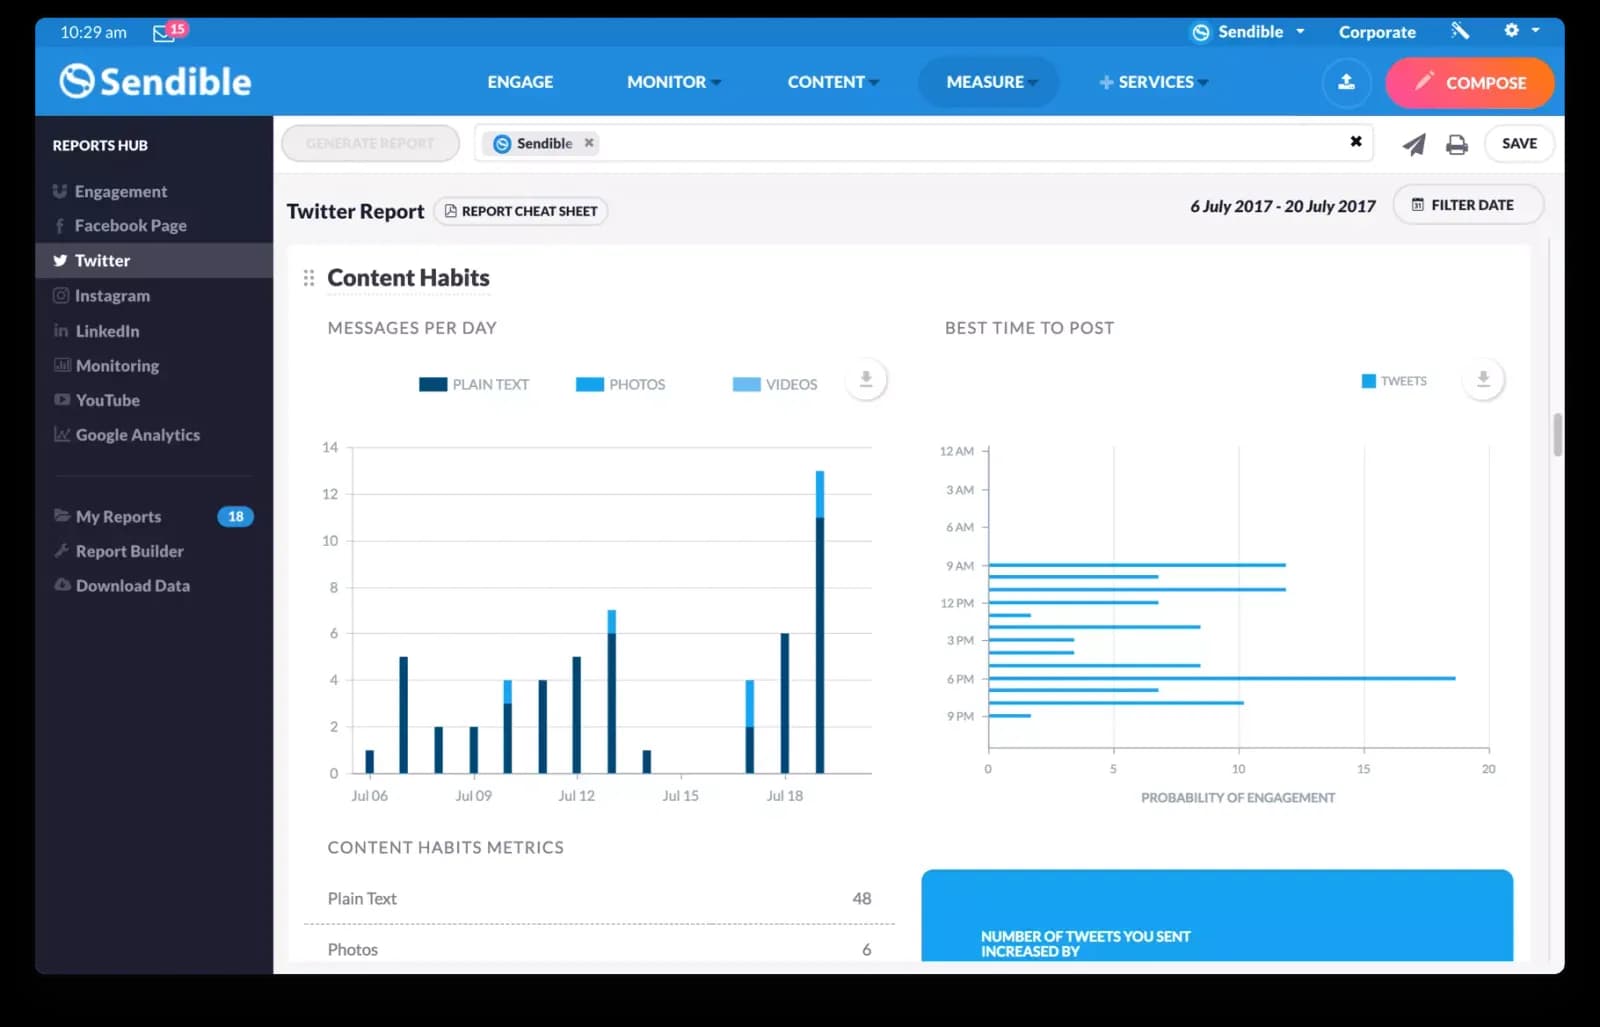Image resolution: width=1600 pixels, height=1027 pixels.
Task: Open the Report Cheat Sheet
Action: coord(520,211)
